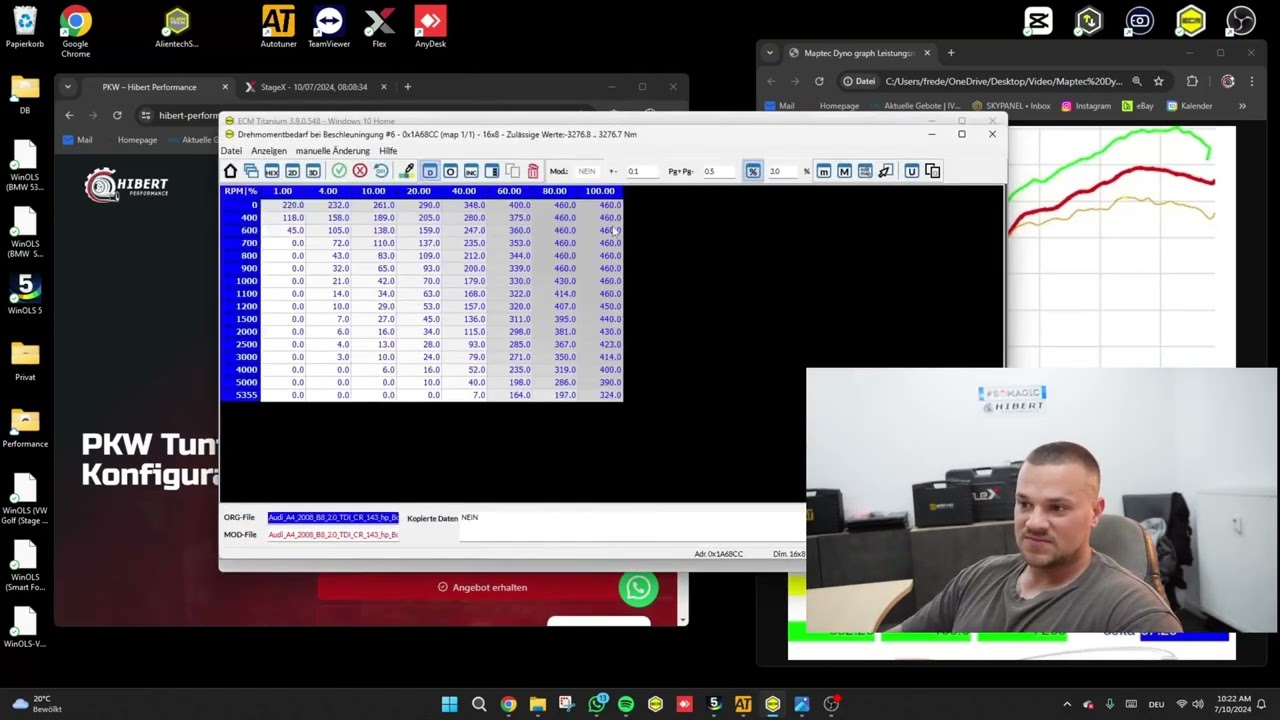
Task: Open the Windows Start menu
Action: pyautogui.click(x=450, y=704)
